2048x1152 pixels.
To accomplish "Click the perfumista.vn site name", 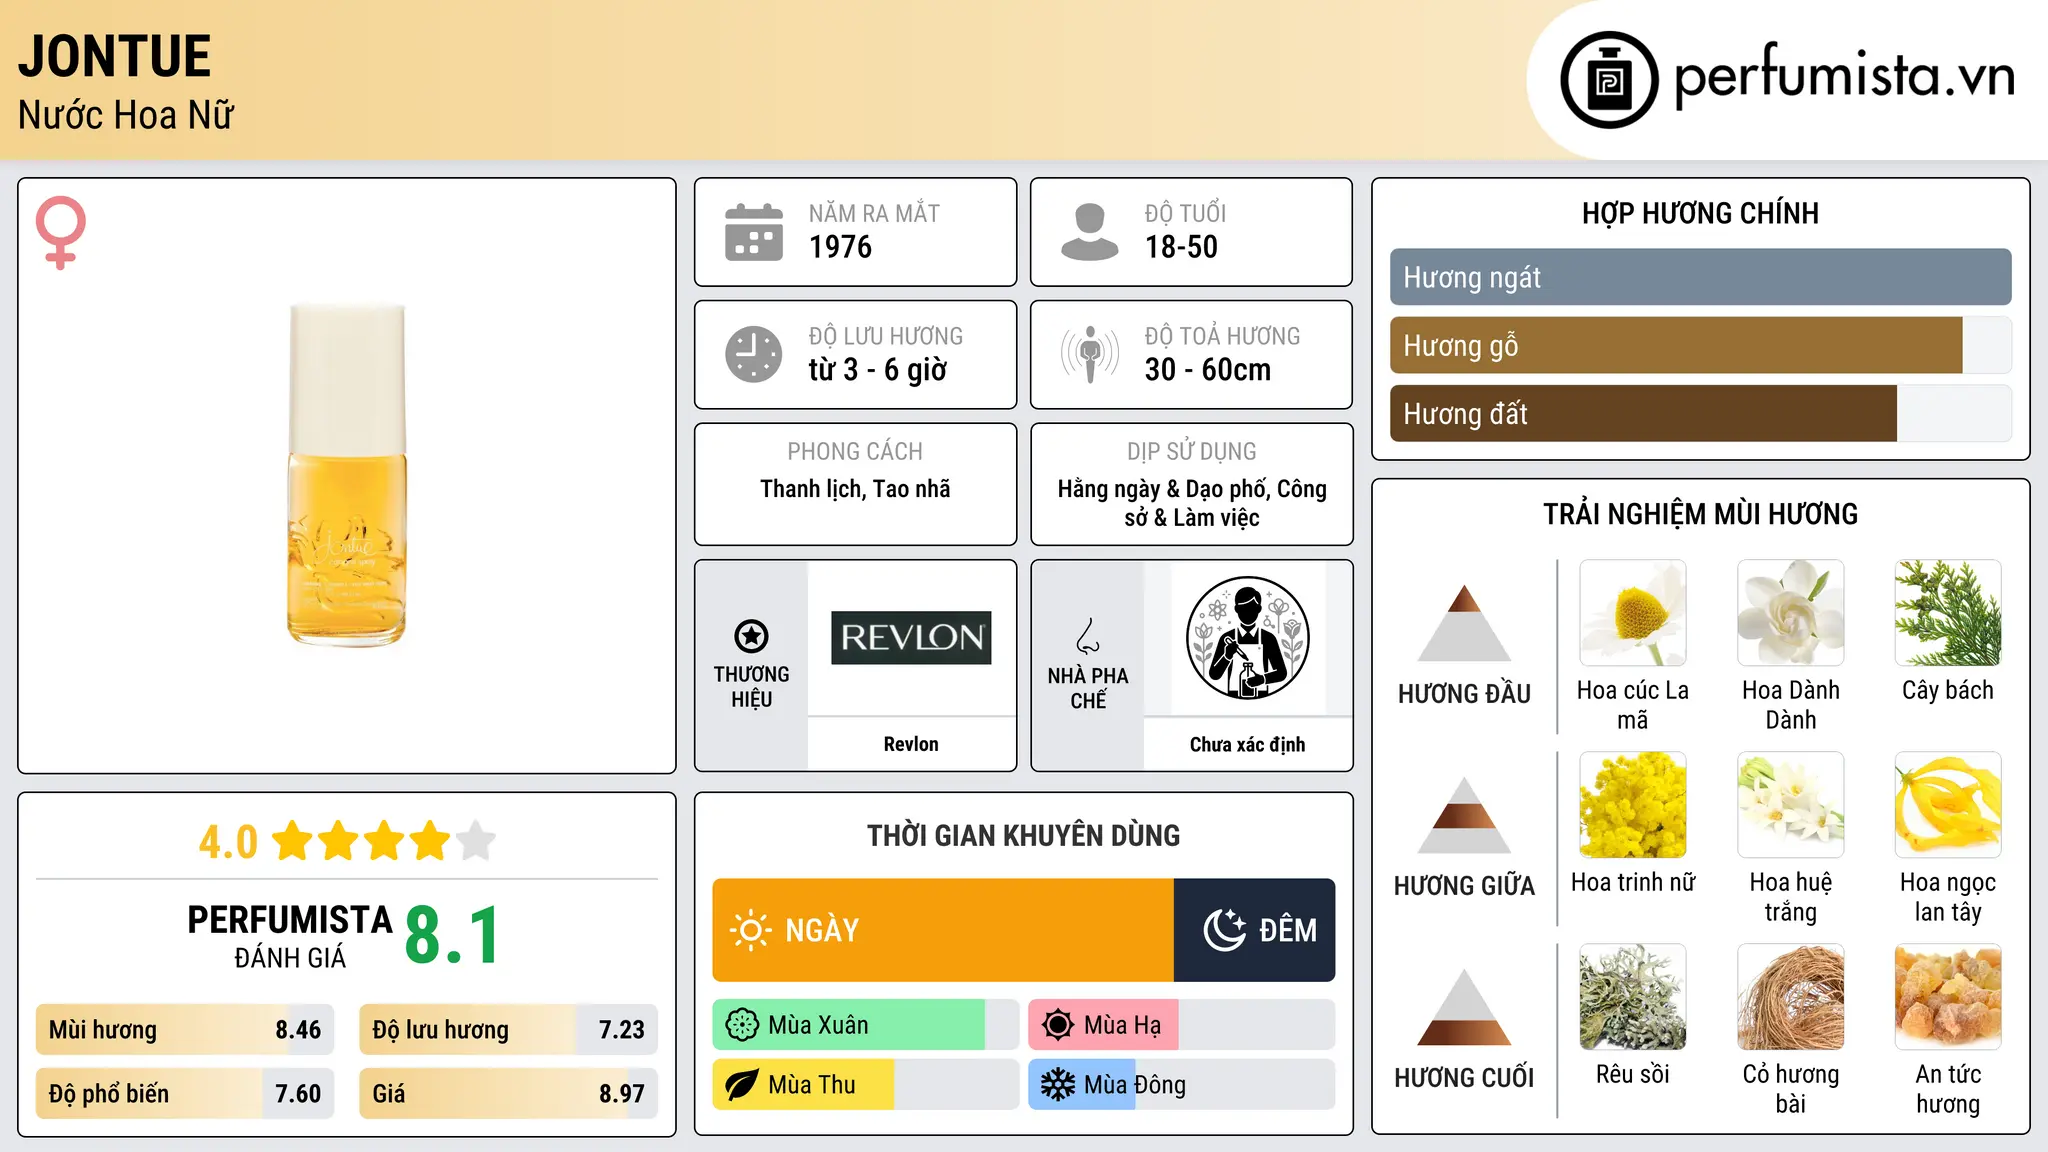I will pyautogui.click(x=1844, y=76).
